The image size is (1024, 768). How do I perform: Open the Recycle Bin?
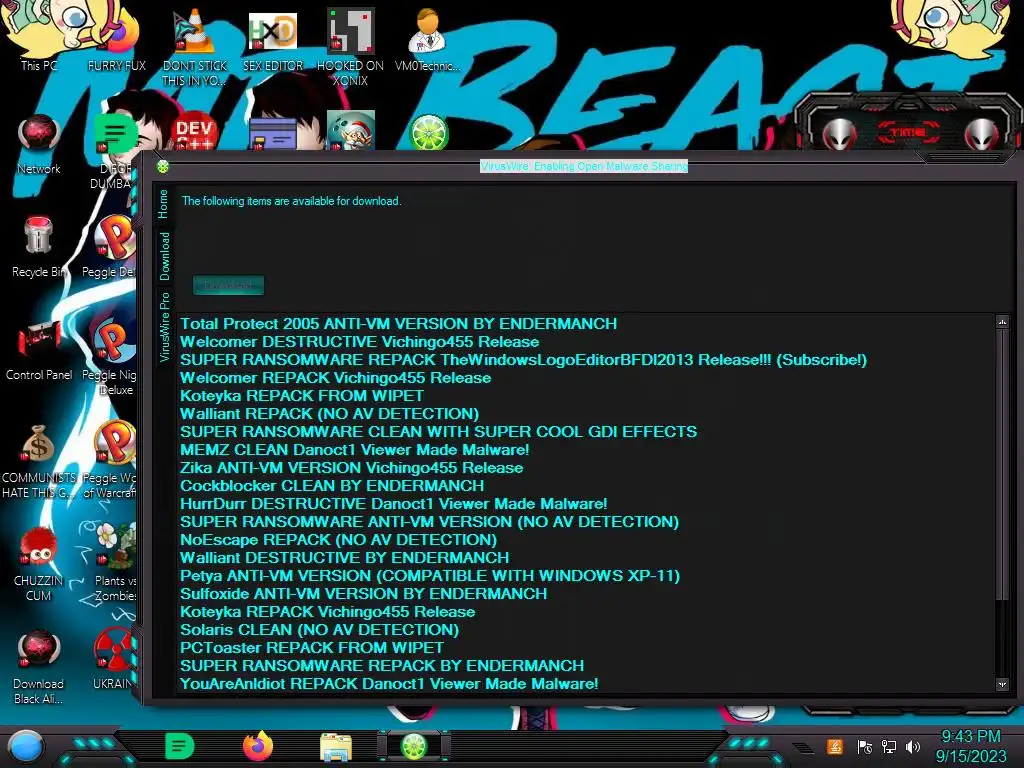click(39, 247)
